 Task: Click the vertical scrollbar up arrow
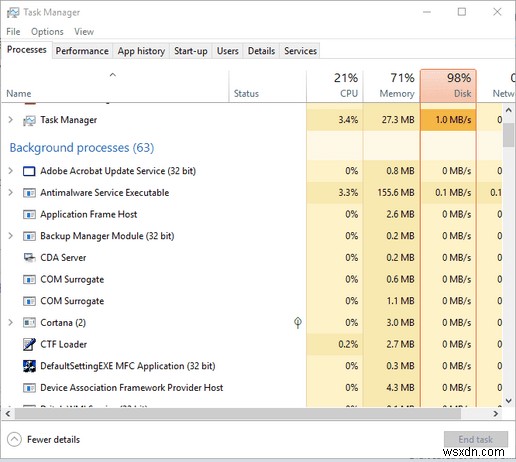pos(509,110)
